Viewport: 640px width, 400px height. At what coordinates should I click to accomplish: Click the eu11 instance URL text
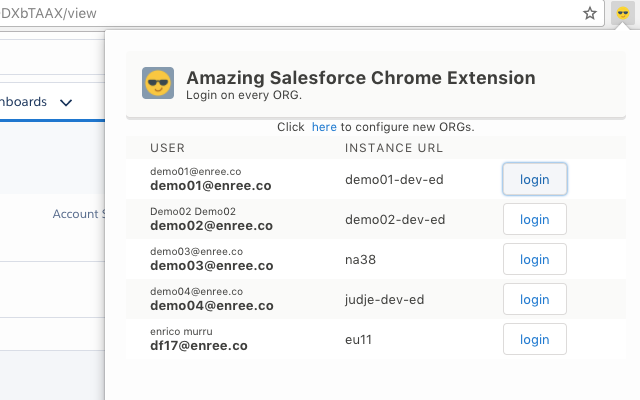358,340
